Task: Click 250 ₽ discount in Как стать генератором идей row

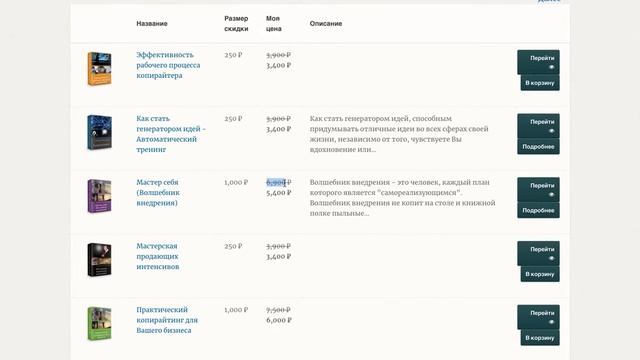Action: [233, 118]
